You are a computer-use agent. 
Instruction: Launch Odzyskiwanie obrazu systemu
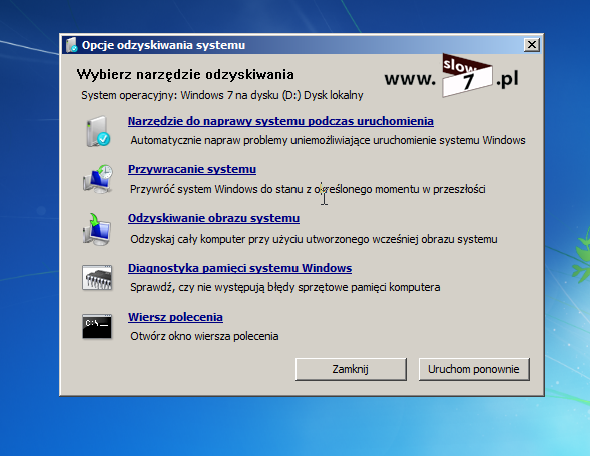pos(214,218)
